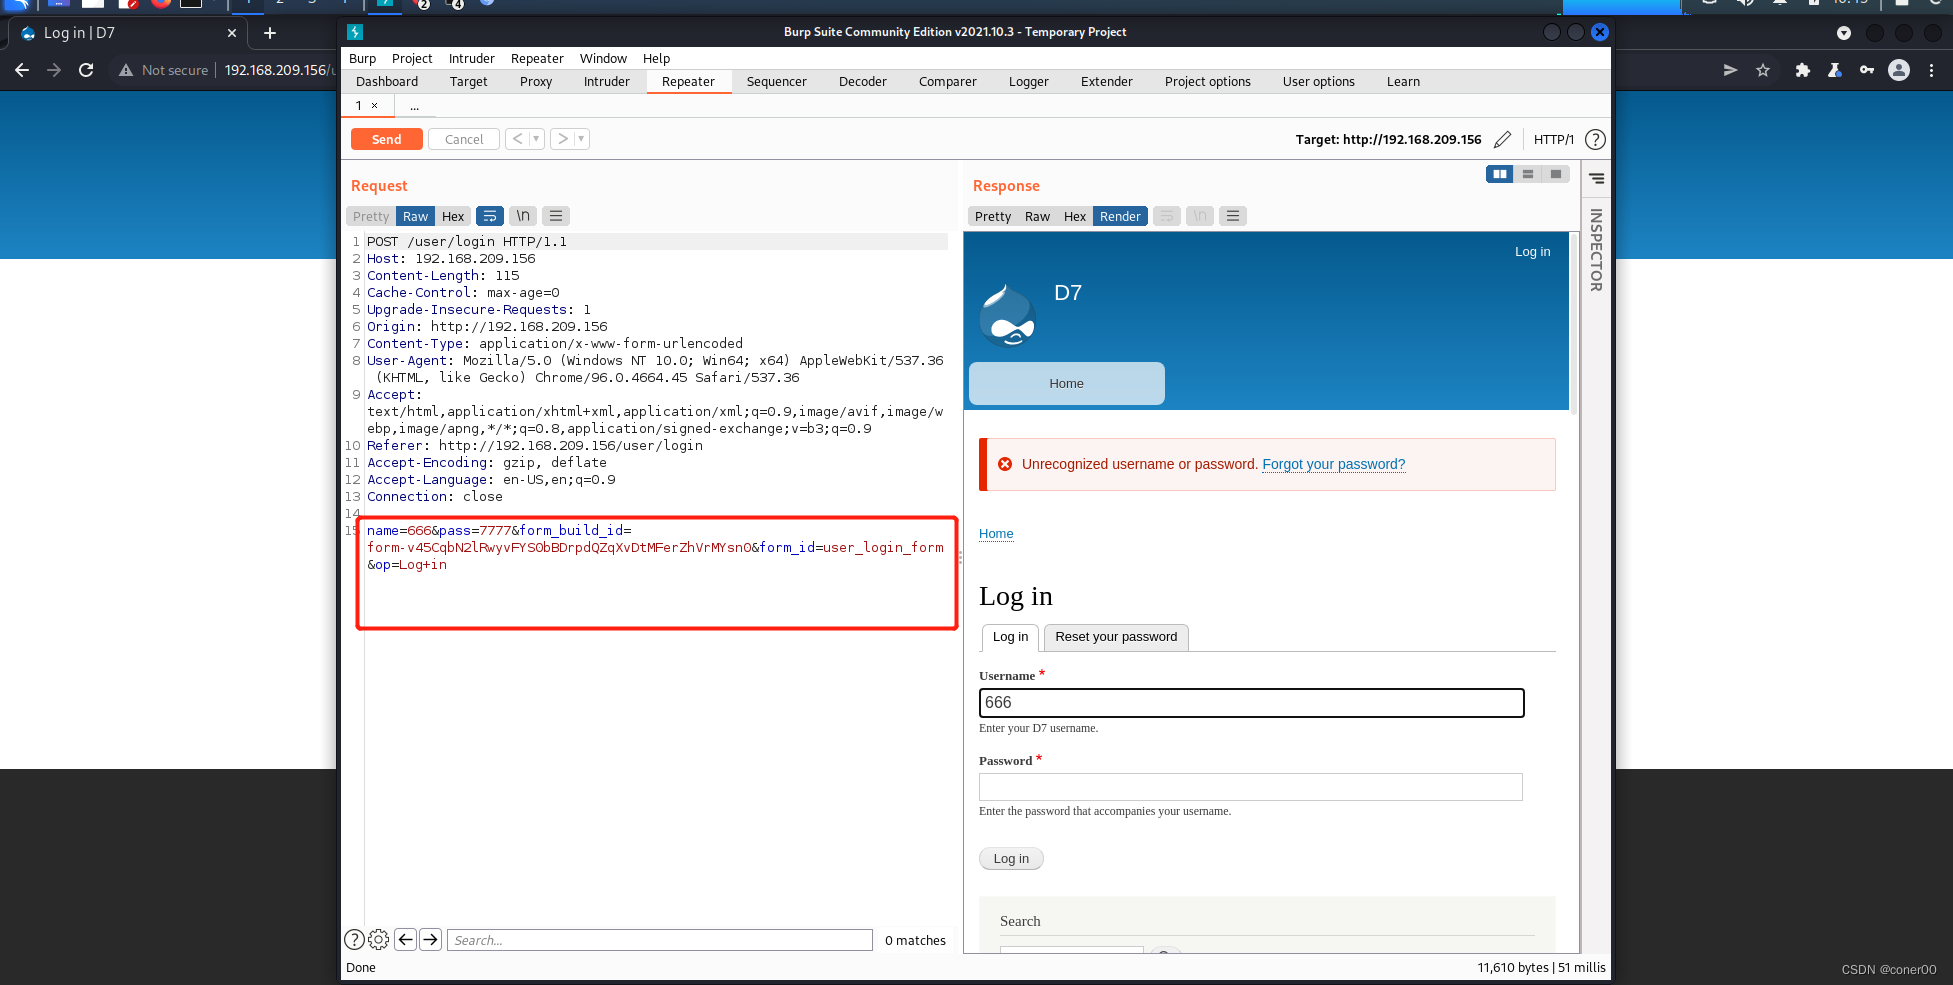
Task: Switch to the Comparer tab
Action: pyautogui.click(x=947, y=81)
